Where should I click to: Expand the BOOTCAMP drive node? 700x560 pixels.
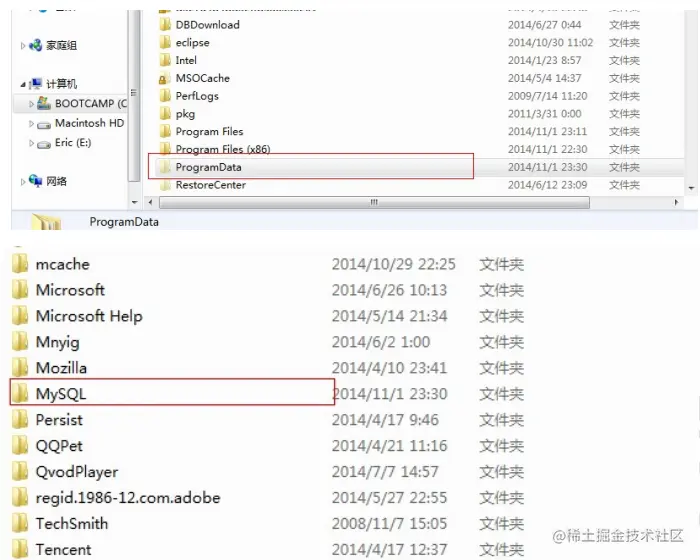point(31,104)
